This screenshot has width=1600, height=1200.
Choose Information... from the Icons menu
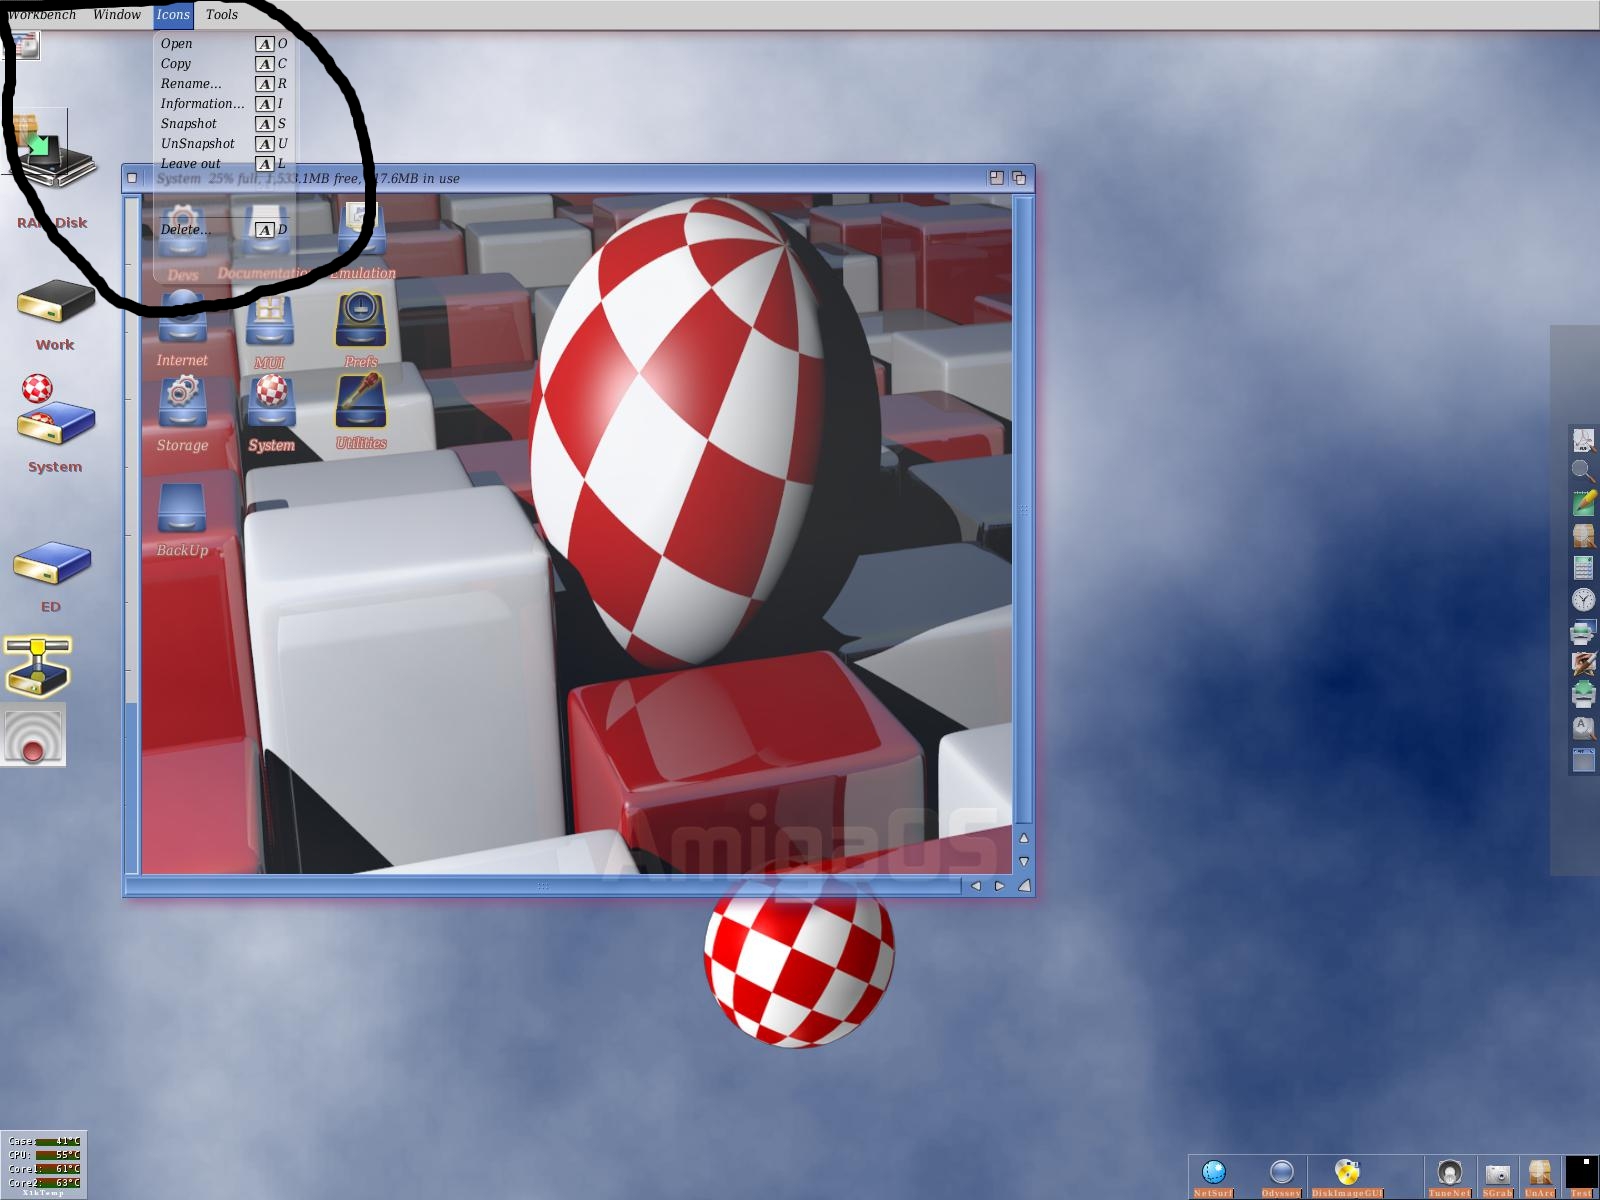click(x=202, y=104)
